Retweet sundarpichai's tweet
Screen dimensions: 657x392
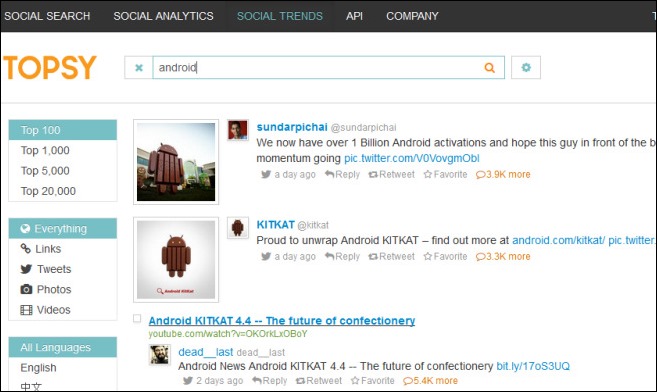(391, 174)
